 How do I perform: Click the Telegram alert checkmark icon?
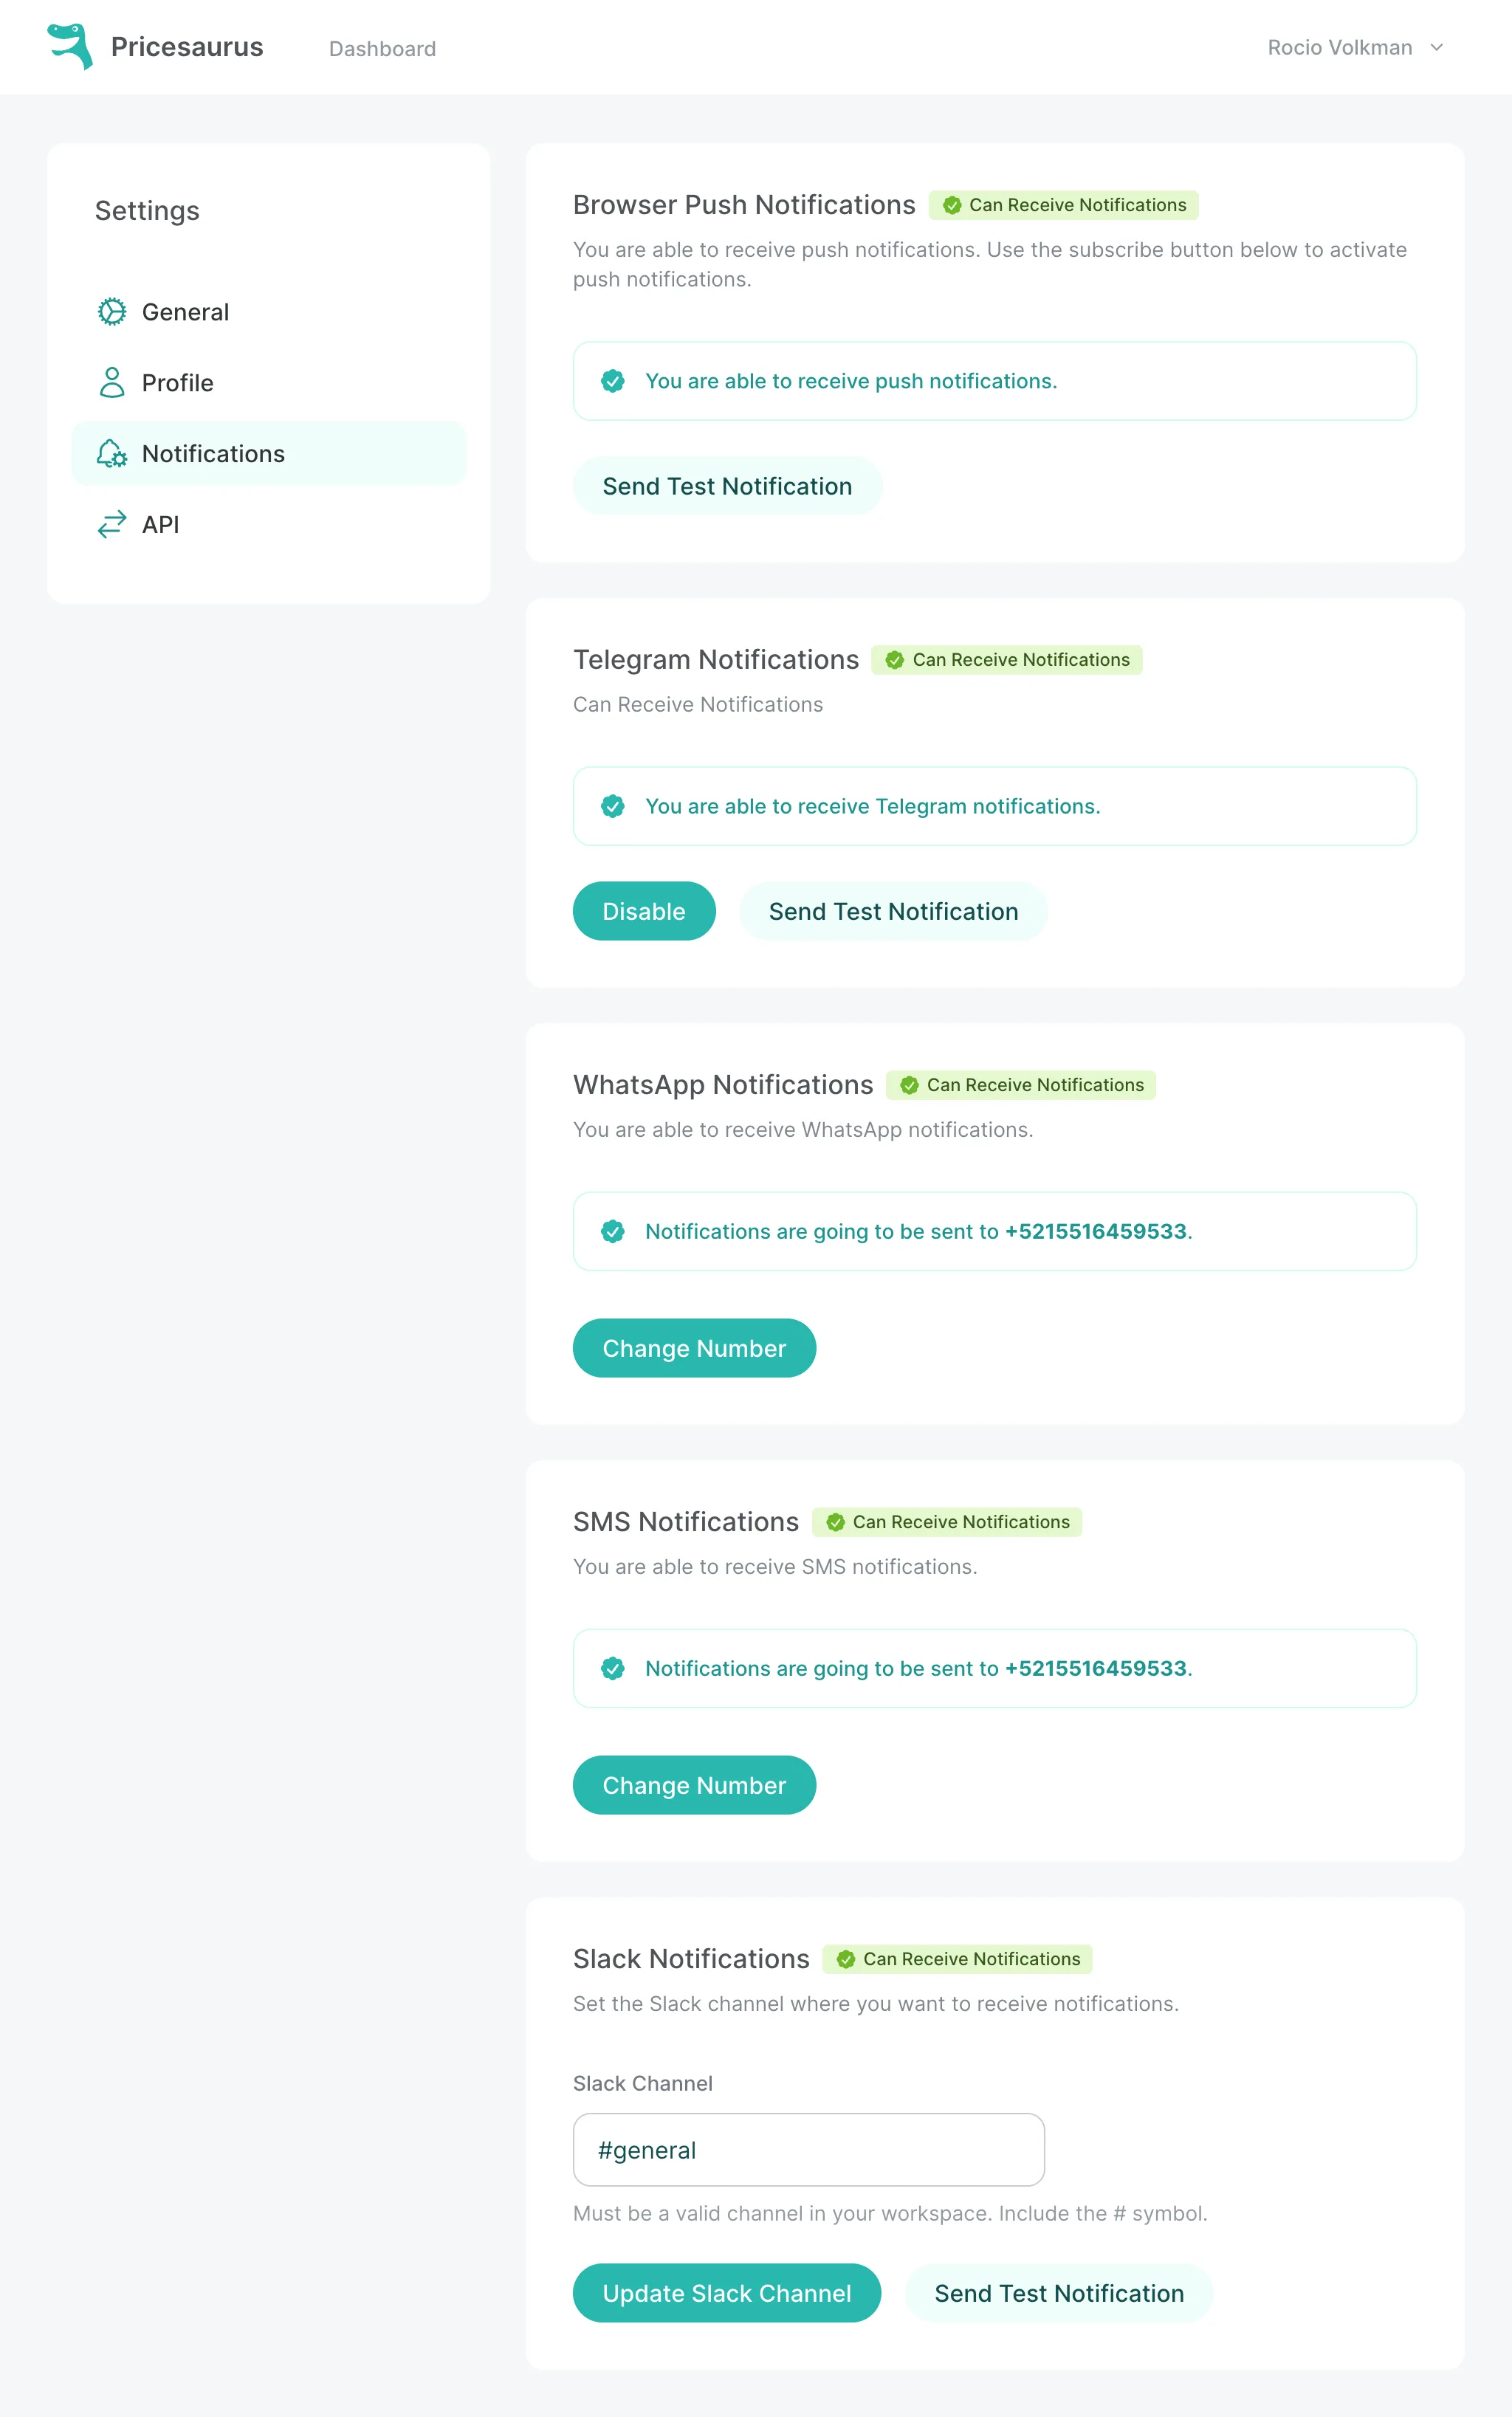(x=613, y=806)
